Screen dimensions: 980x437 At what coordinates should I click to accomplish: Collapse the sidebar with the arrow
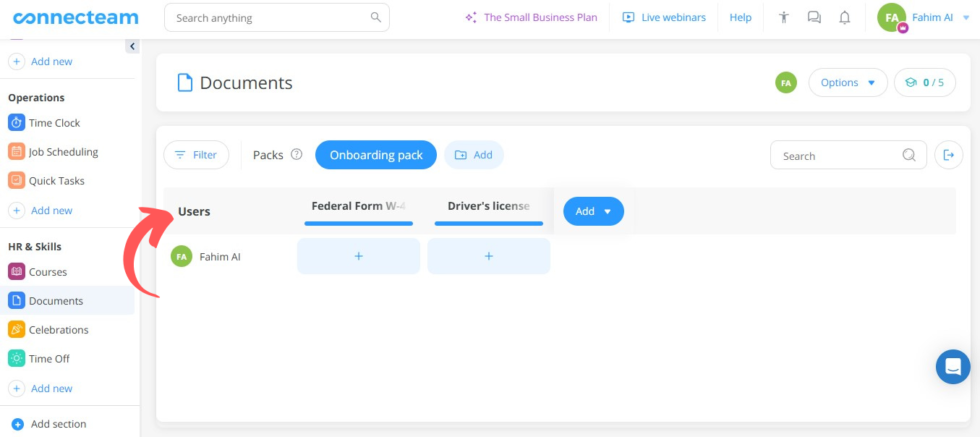132,46
